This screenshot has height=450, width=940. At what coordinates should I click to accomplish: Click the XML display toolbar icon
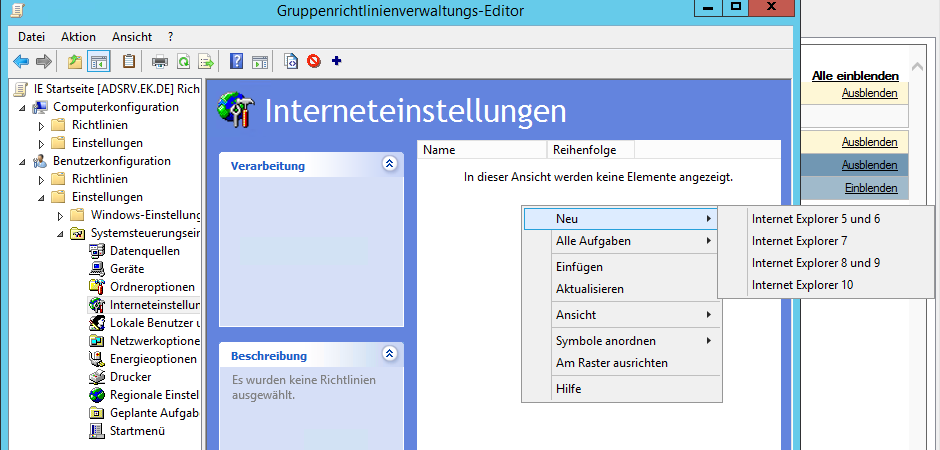click(x=291, y=61)
